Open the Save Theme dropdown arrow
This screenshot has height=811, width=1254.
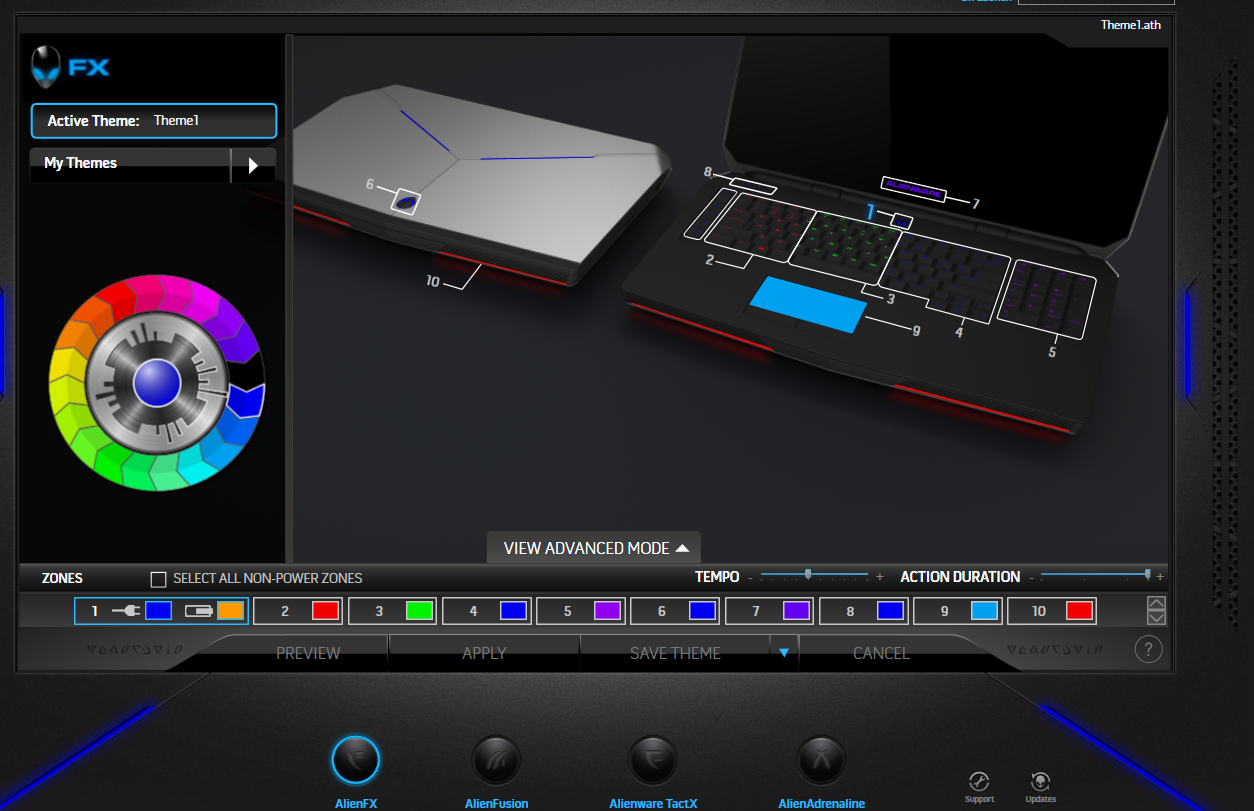pyautogui.click(x=784, y=653)
